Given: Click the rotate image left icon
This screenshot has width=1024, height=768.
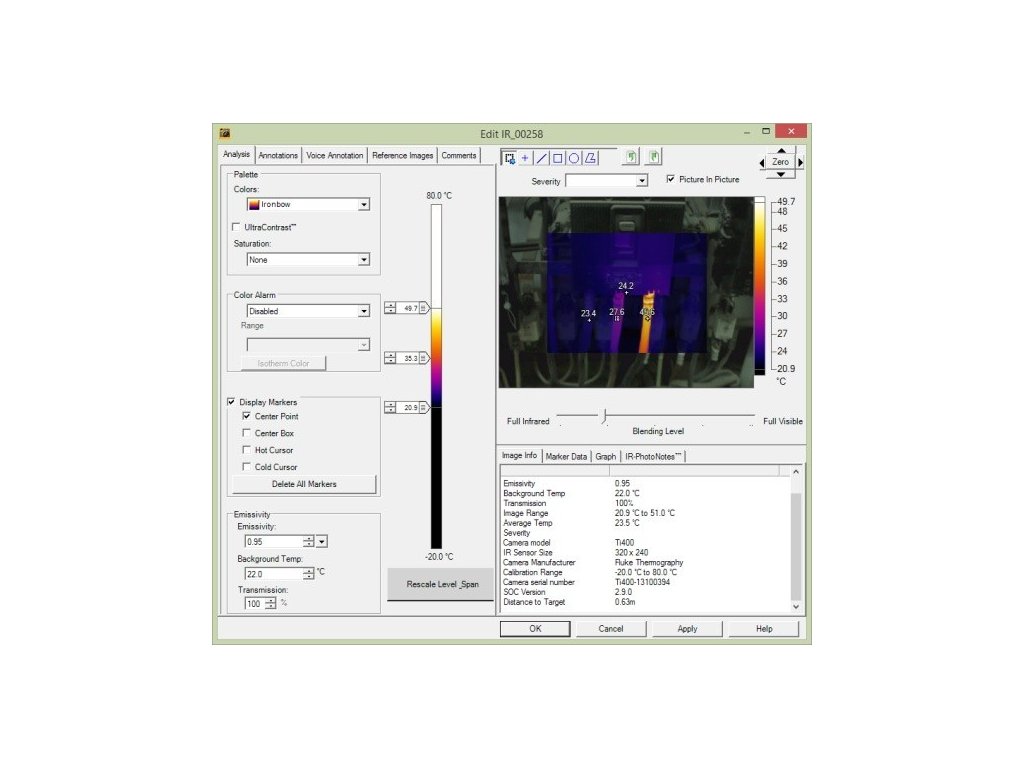Looking at the screenshot, I should point(631,157).
